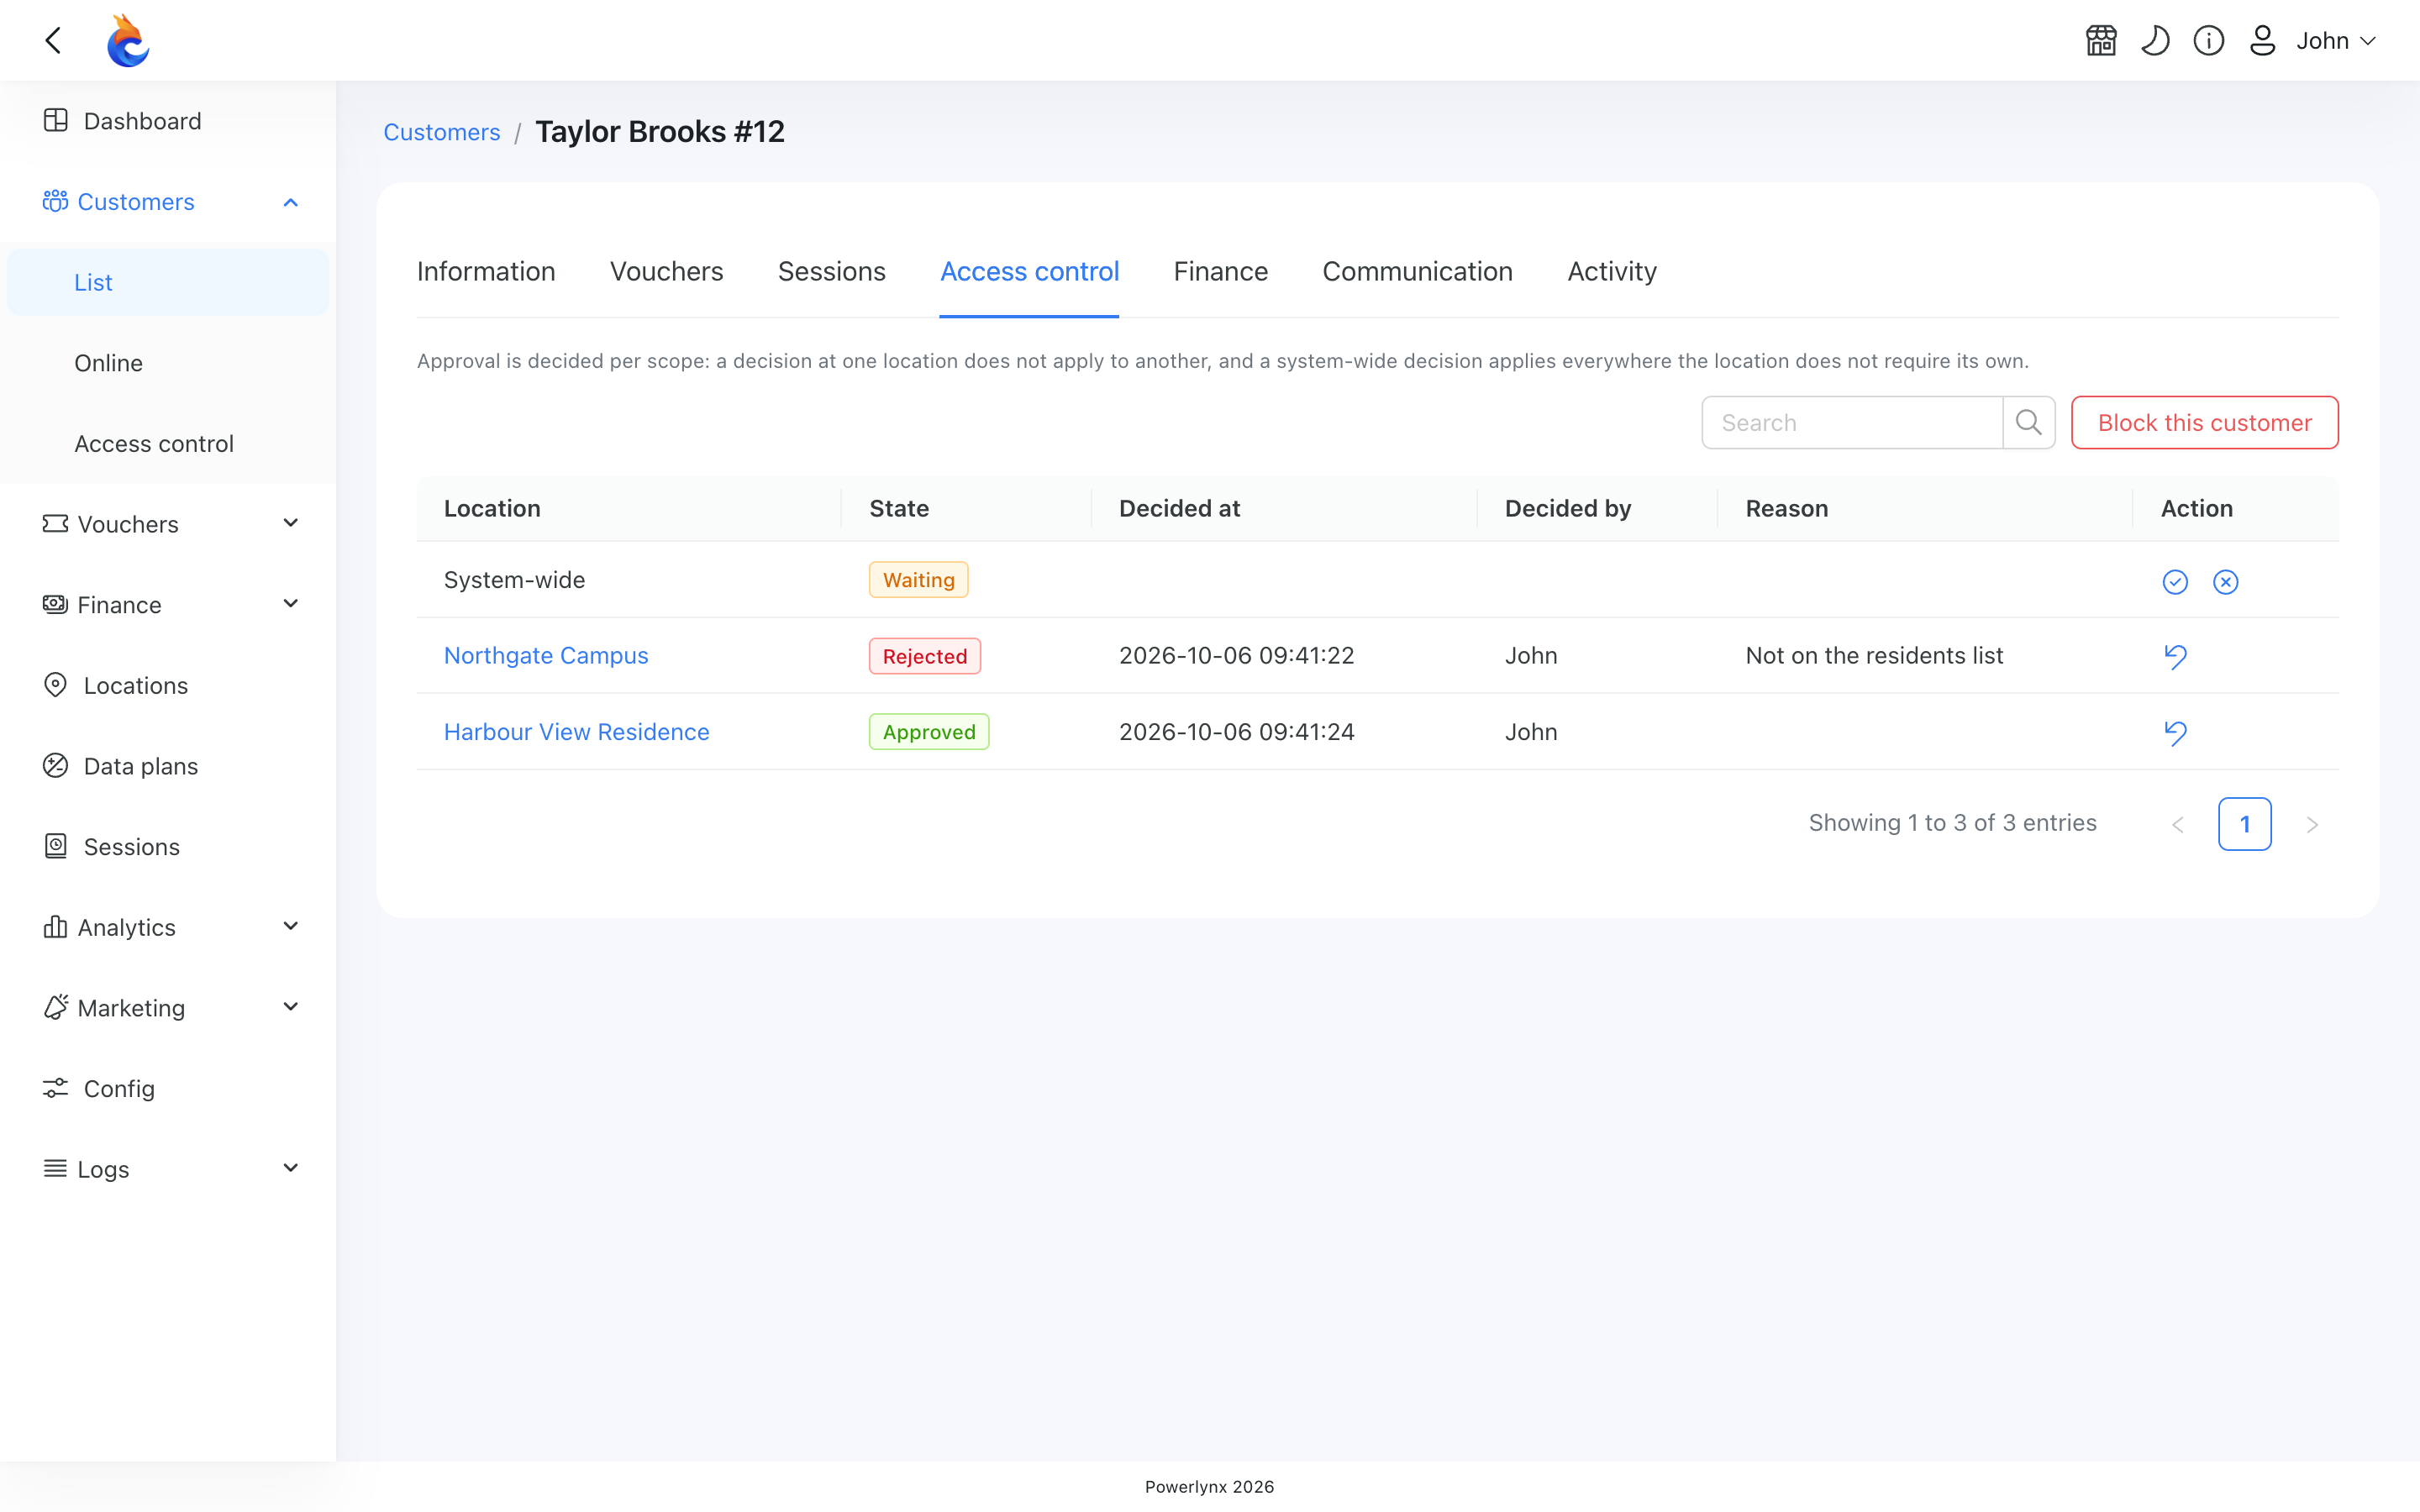The image size is (2420, 1512).
Task: Click the Customers breadcrumb link
Action: click(x=442, y=132)
